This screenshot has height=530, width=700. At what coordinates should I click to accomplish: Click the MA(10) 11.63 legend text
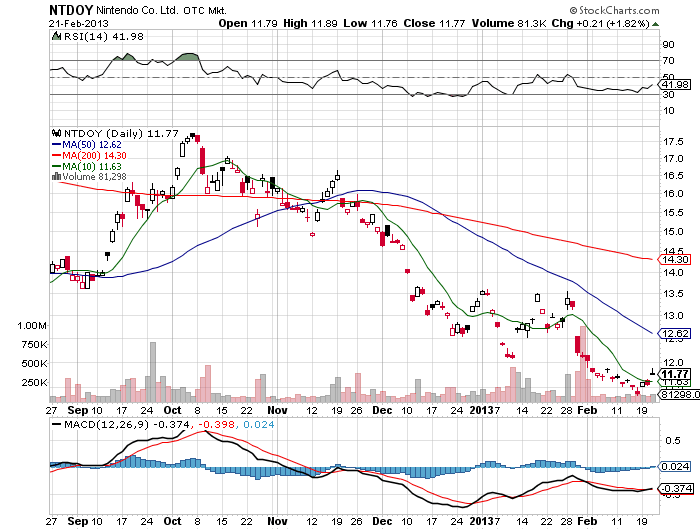click(x=92, y=167)
